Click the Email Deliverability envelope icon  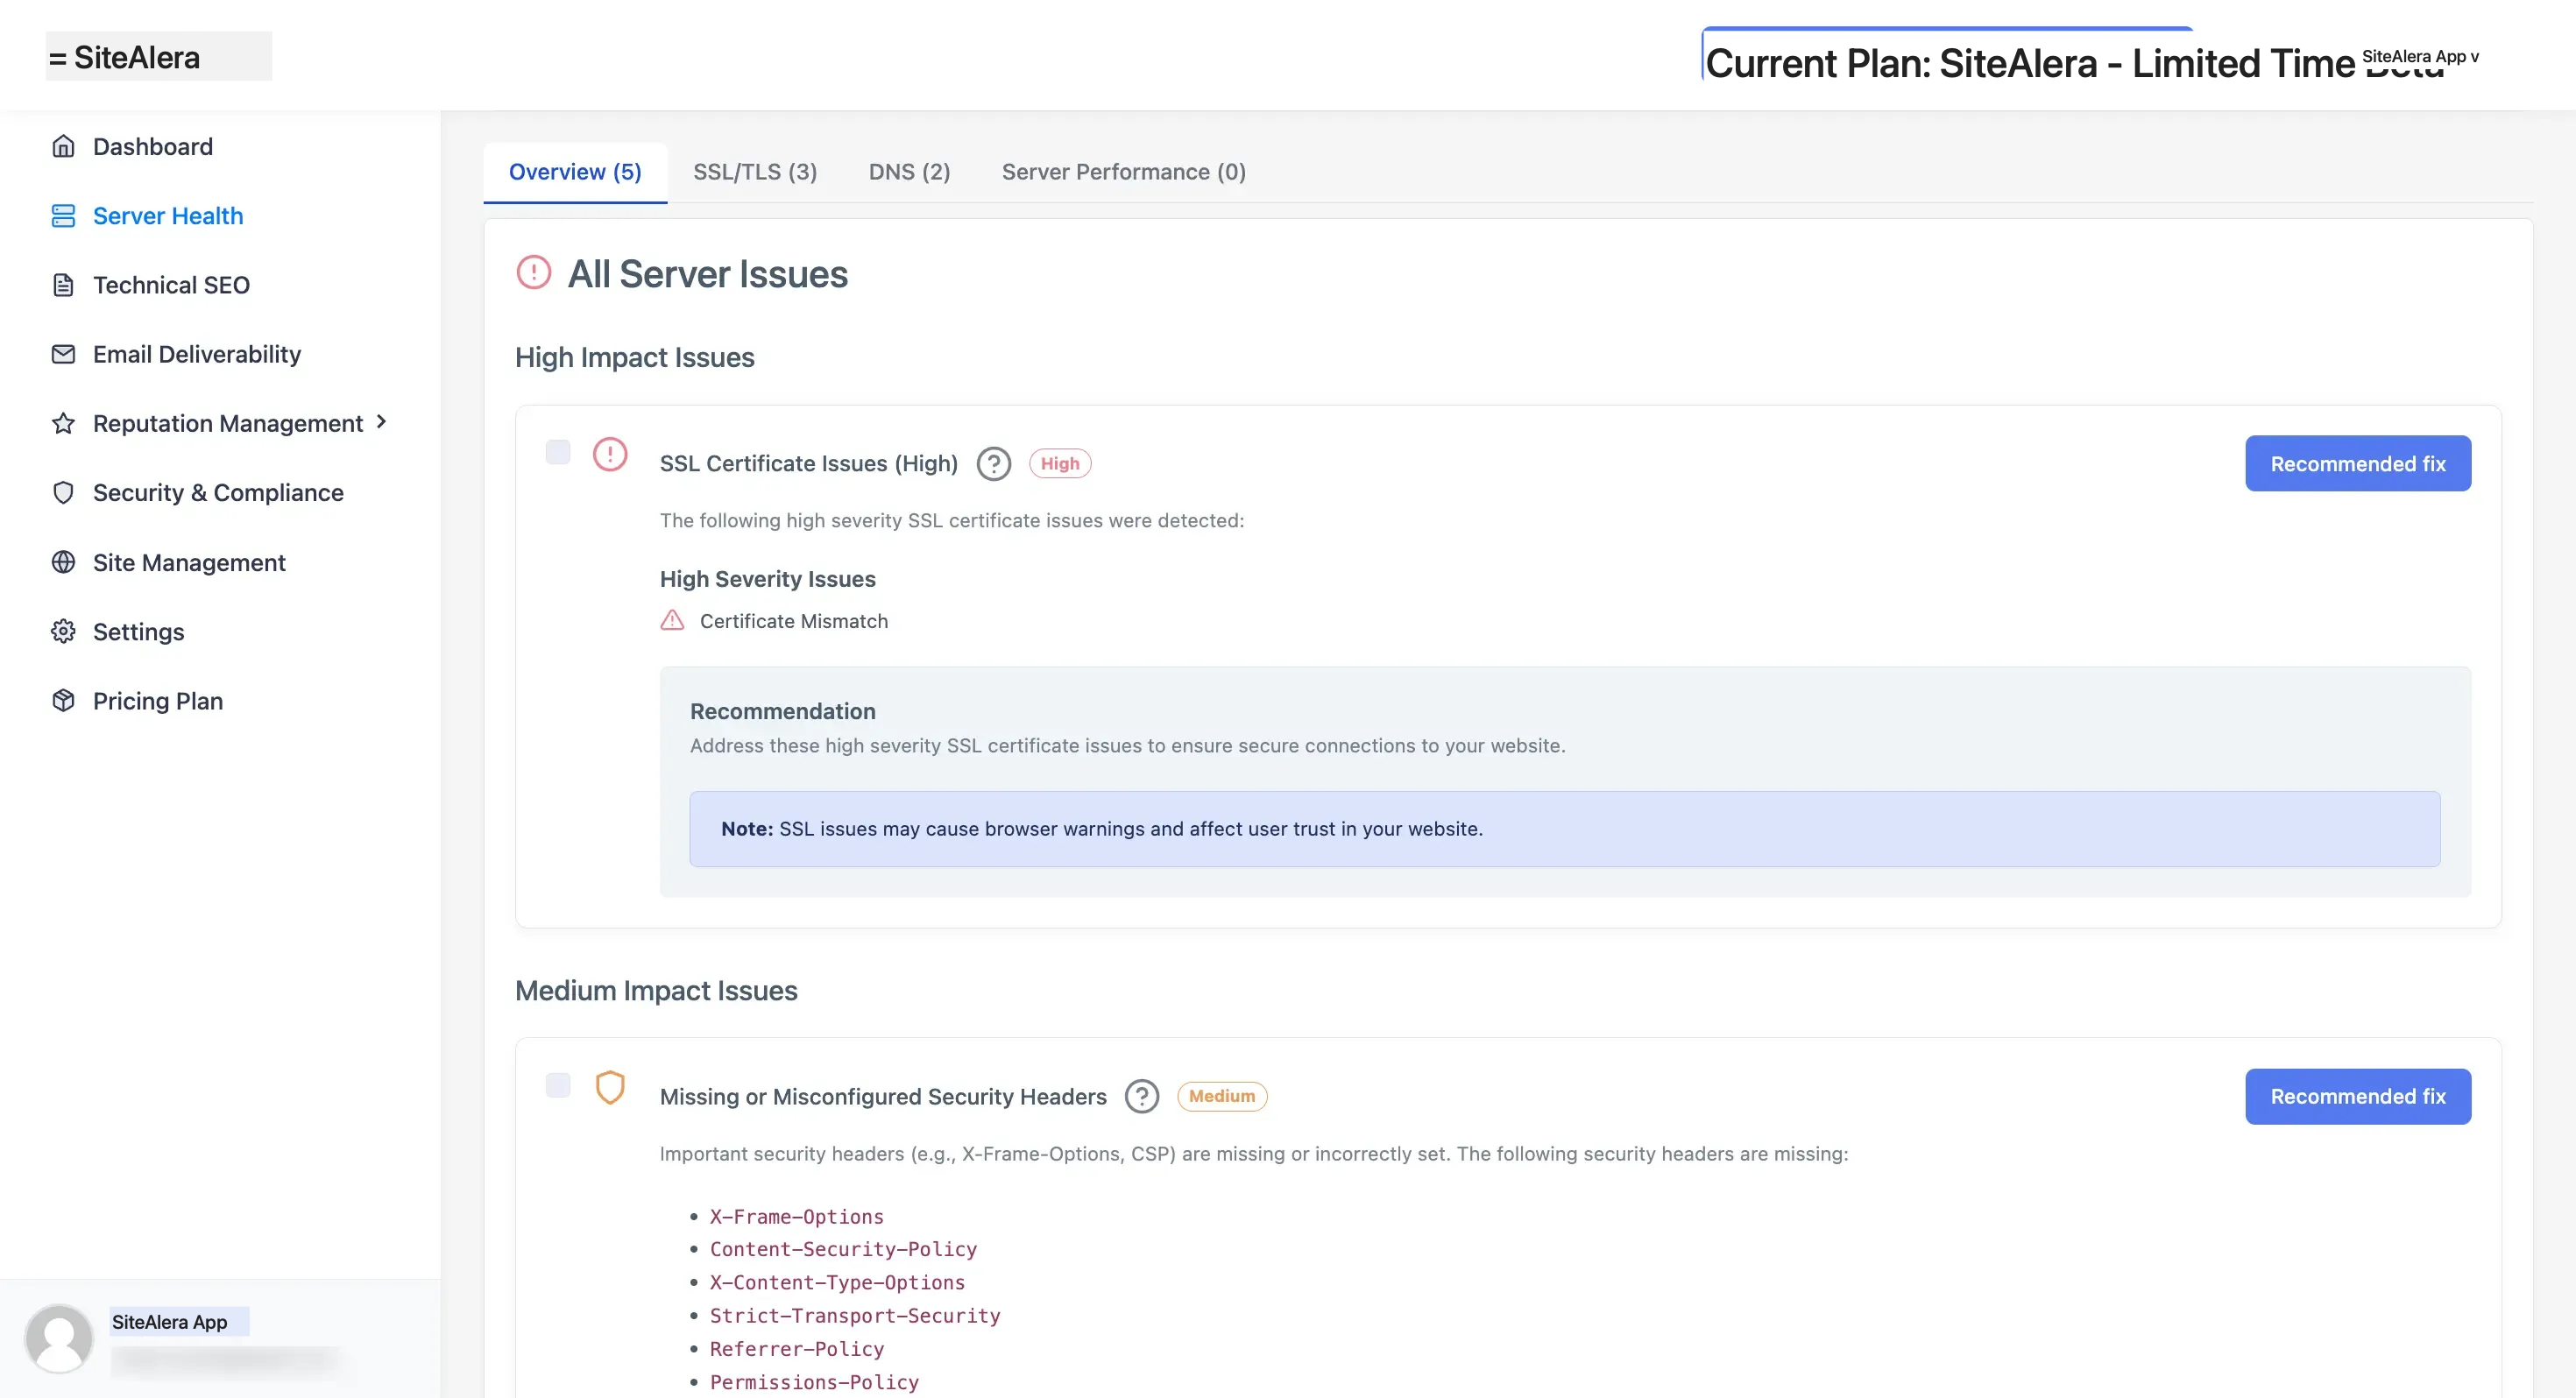coord(63,354)
